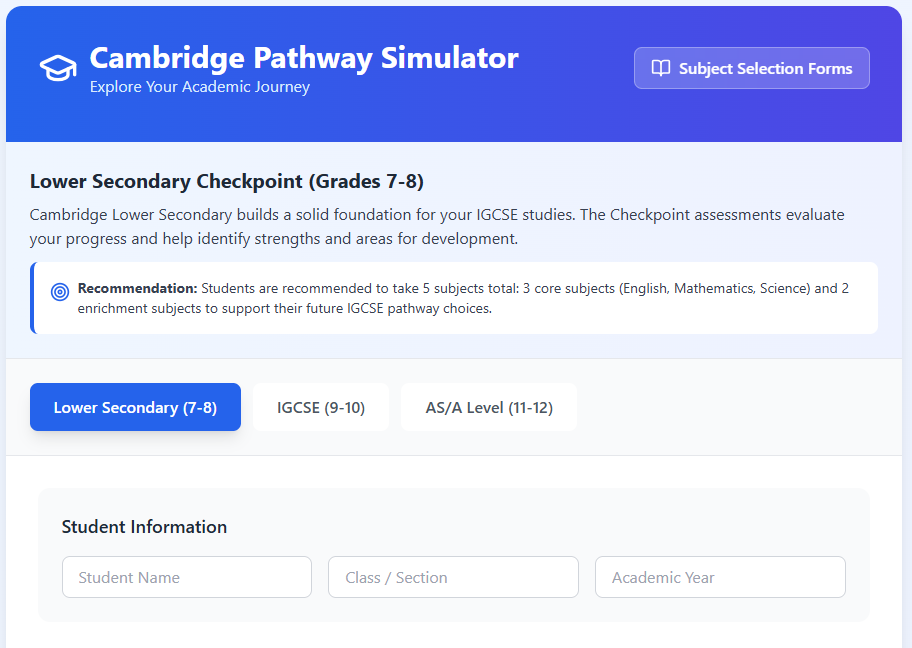Image resolution: width=912 pixels, height=648 pixels.
Task: Click the Academic Year field
Action: tap(720, 577)
